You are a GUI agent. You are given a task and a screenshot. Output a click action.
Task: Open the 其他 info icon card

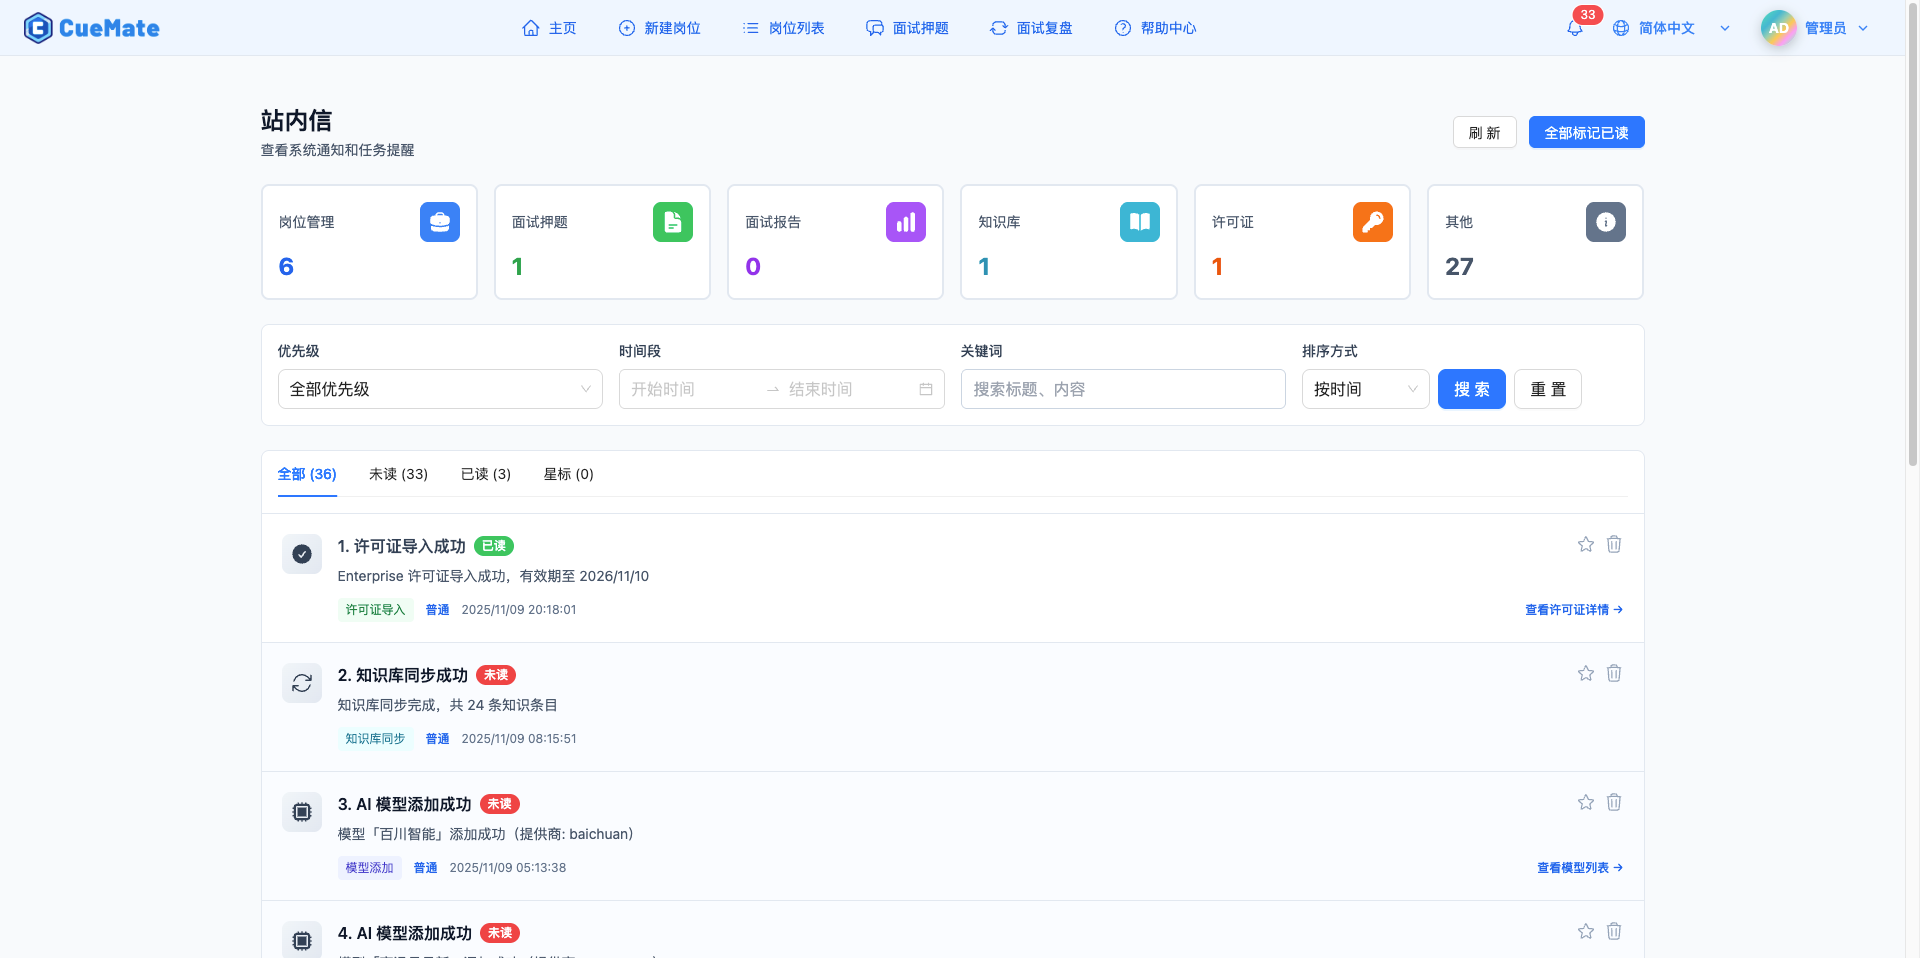1605,222
